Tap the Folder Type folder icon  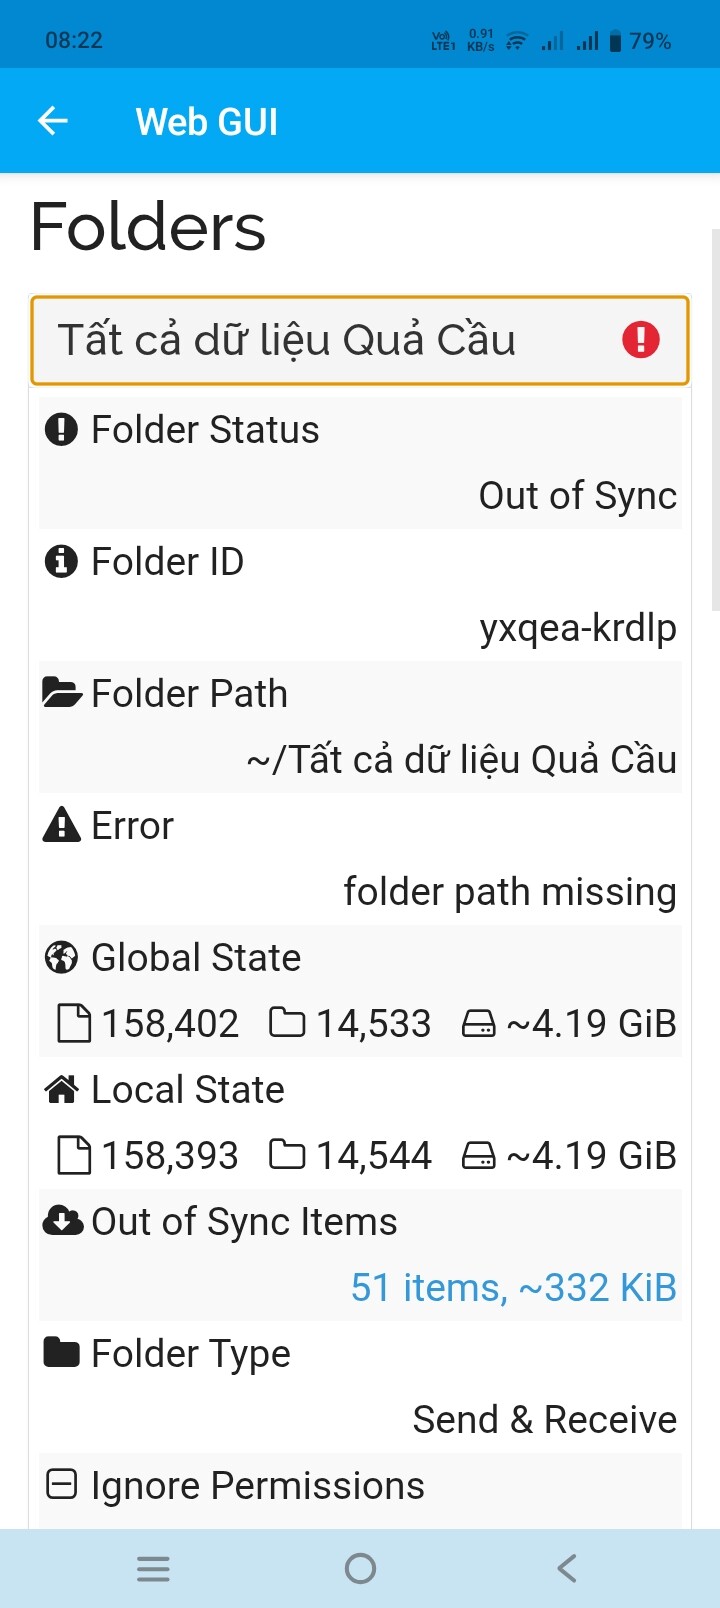pyautogui.click(x=62, y=1353)
